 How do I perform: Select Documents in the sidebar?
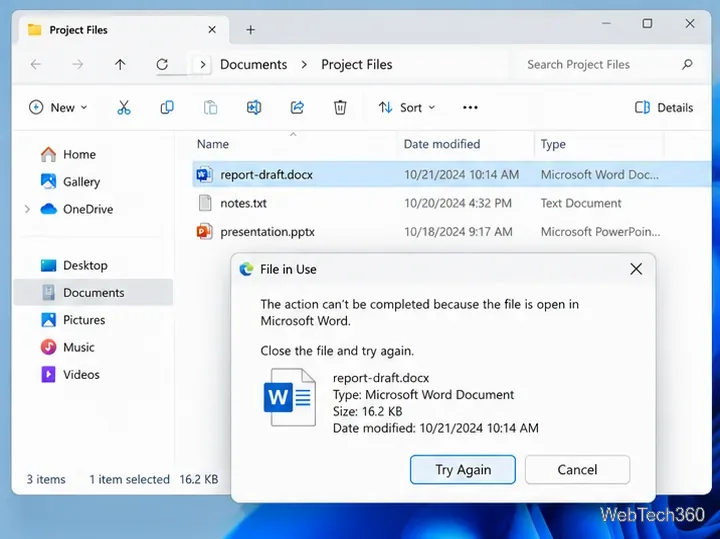click(93, 292)
